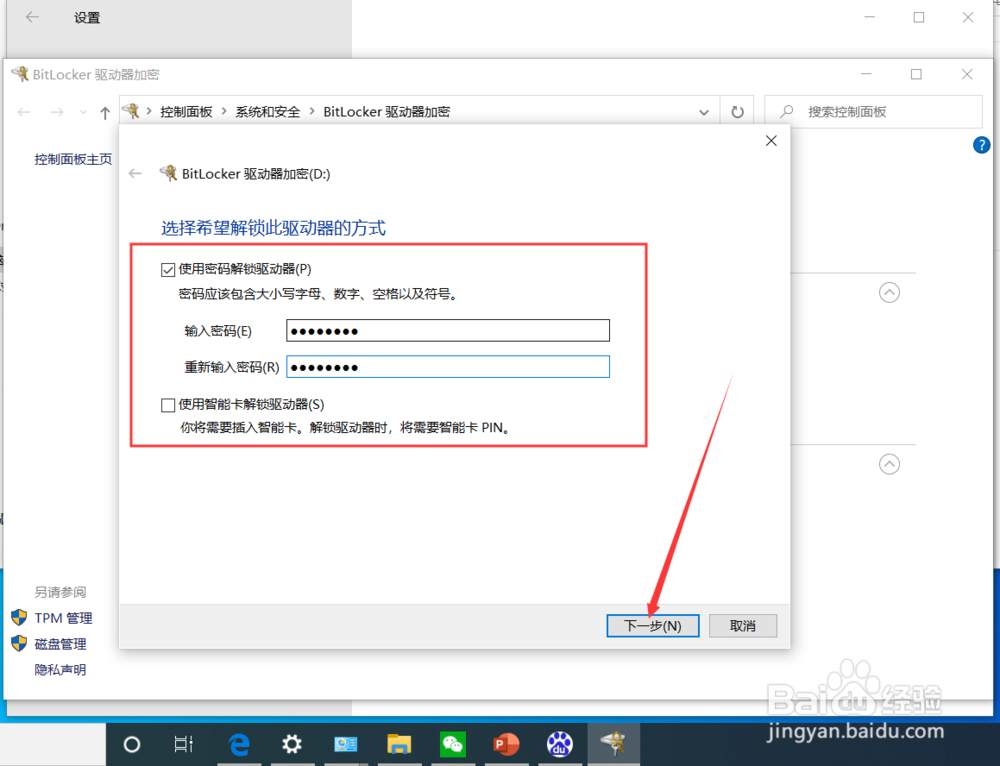Launch Microsoft Edge from taskbar

[239, 744]
